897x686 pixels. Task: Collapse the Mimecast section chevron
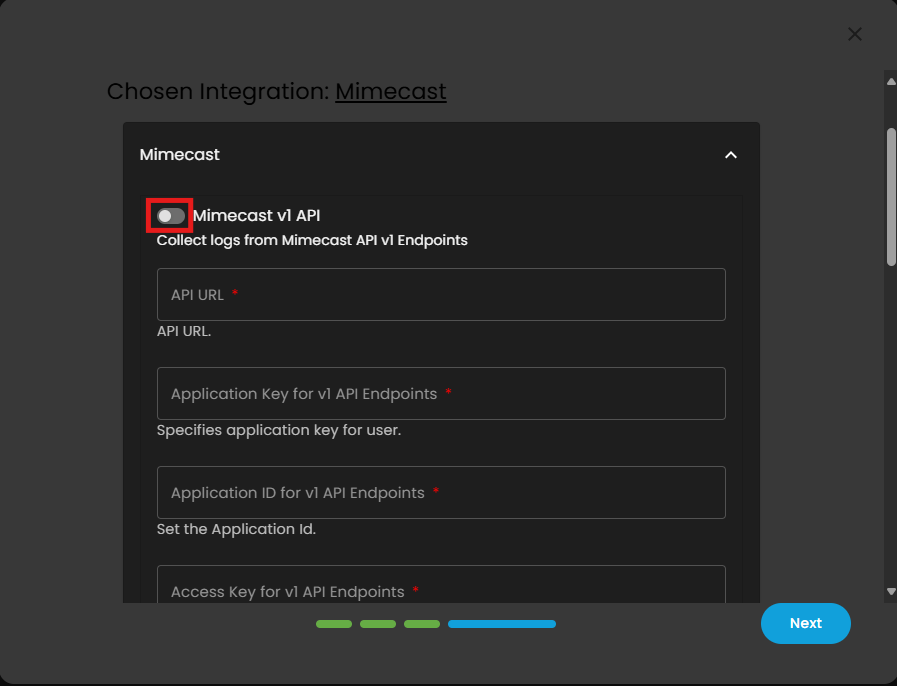[731, 155]
